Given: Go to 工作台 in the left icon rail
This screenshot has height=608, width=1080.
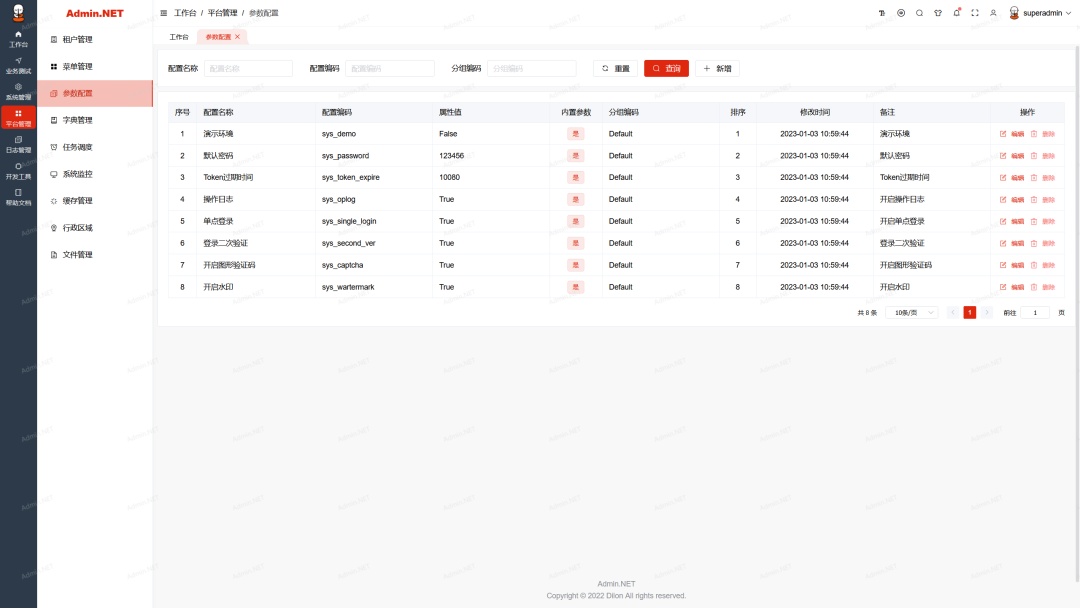Looking at the screenshot, I should click(x=18, y=39).
